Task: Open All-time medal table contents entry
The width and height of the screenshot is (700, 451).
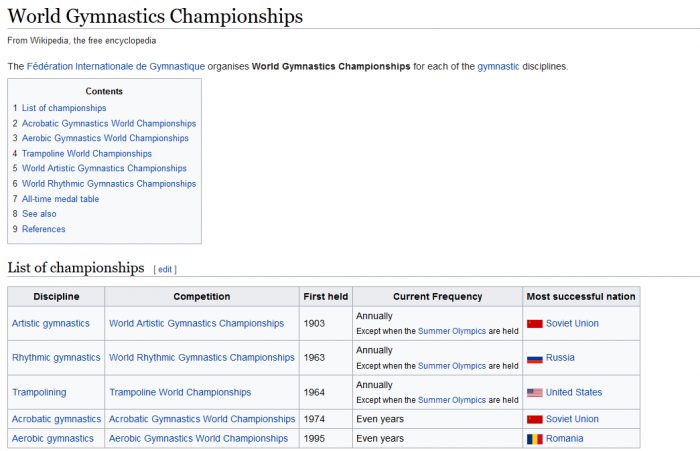Action: [x=60, y=199]
